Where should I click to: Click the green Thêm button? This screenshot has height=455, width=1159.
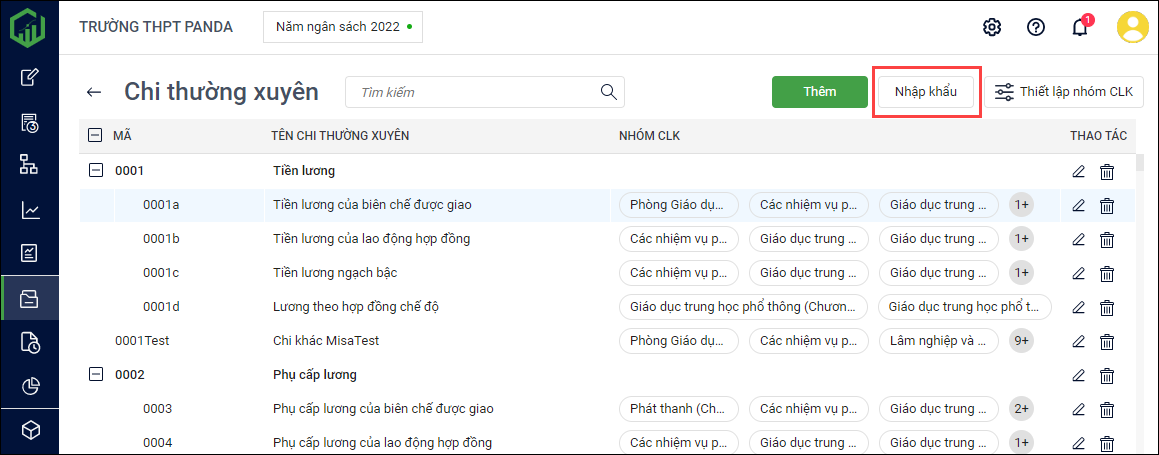pos(819,92)
